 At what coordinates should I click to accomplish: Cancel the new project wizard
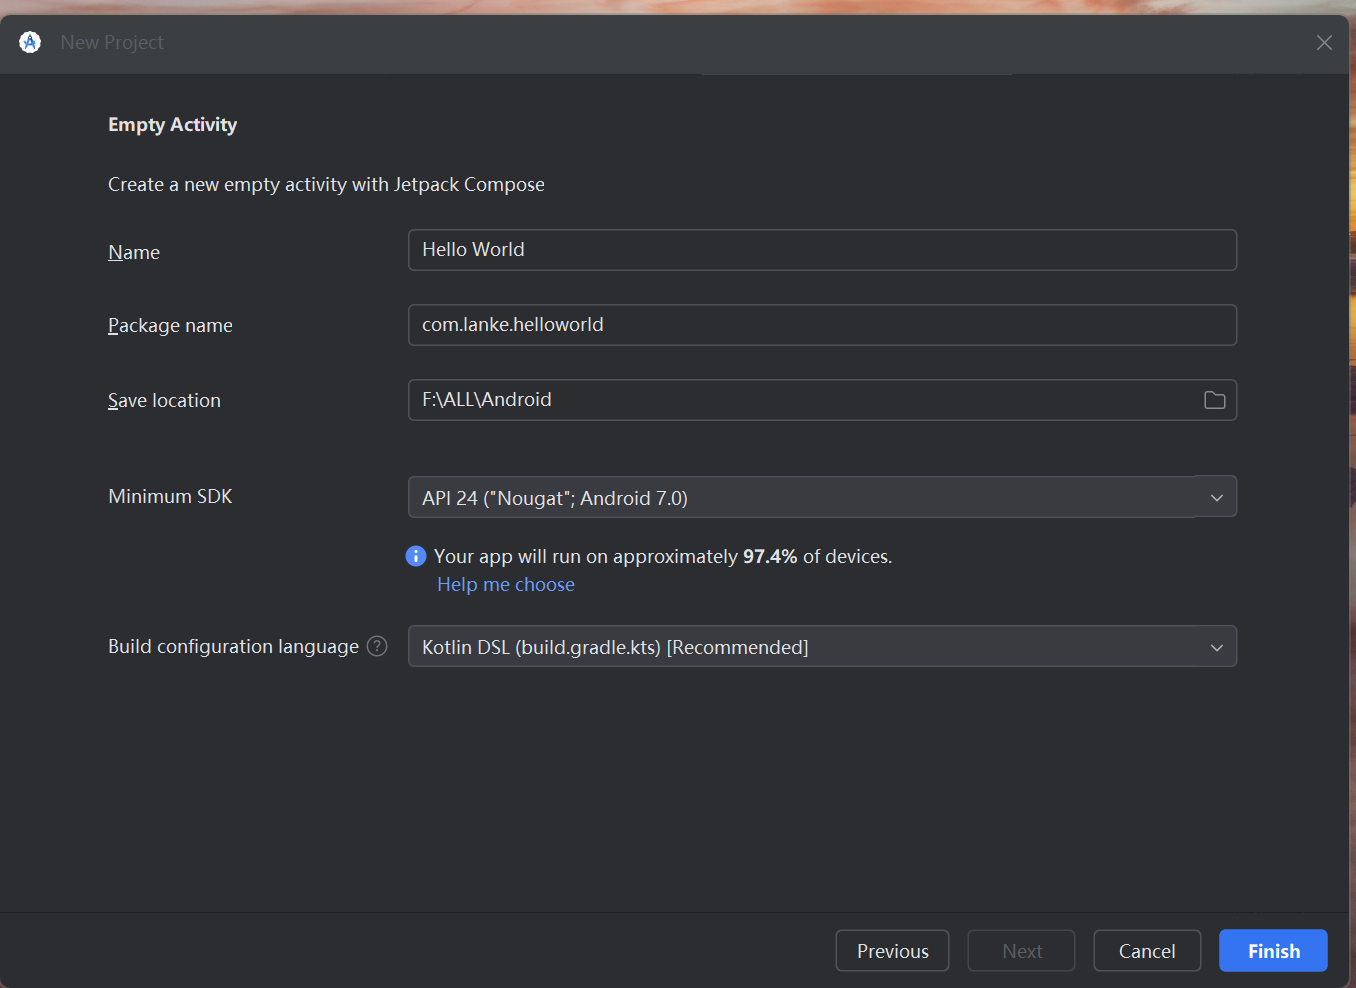1147,951
